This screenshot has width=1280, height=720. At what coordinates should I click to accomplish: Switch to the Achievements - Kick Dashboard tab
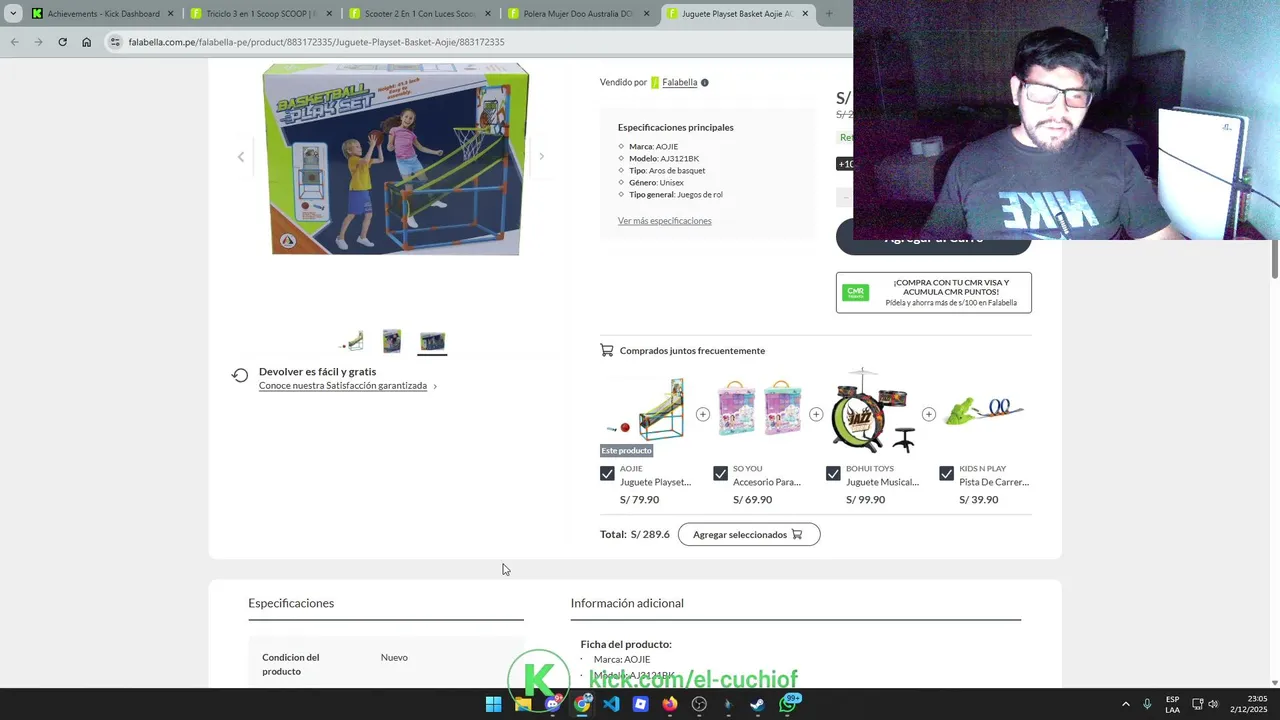103,14
